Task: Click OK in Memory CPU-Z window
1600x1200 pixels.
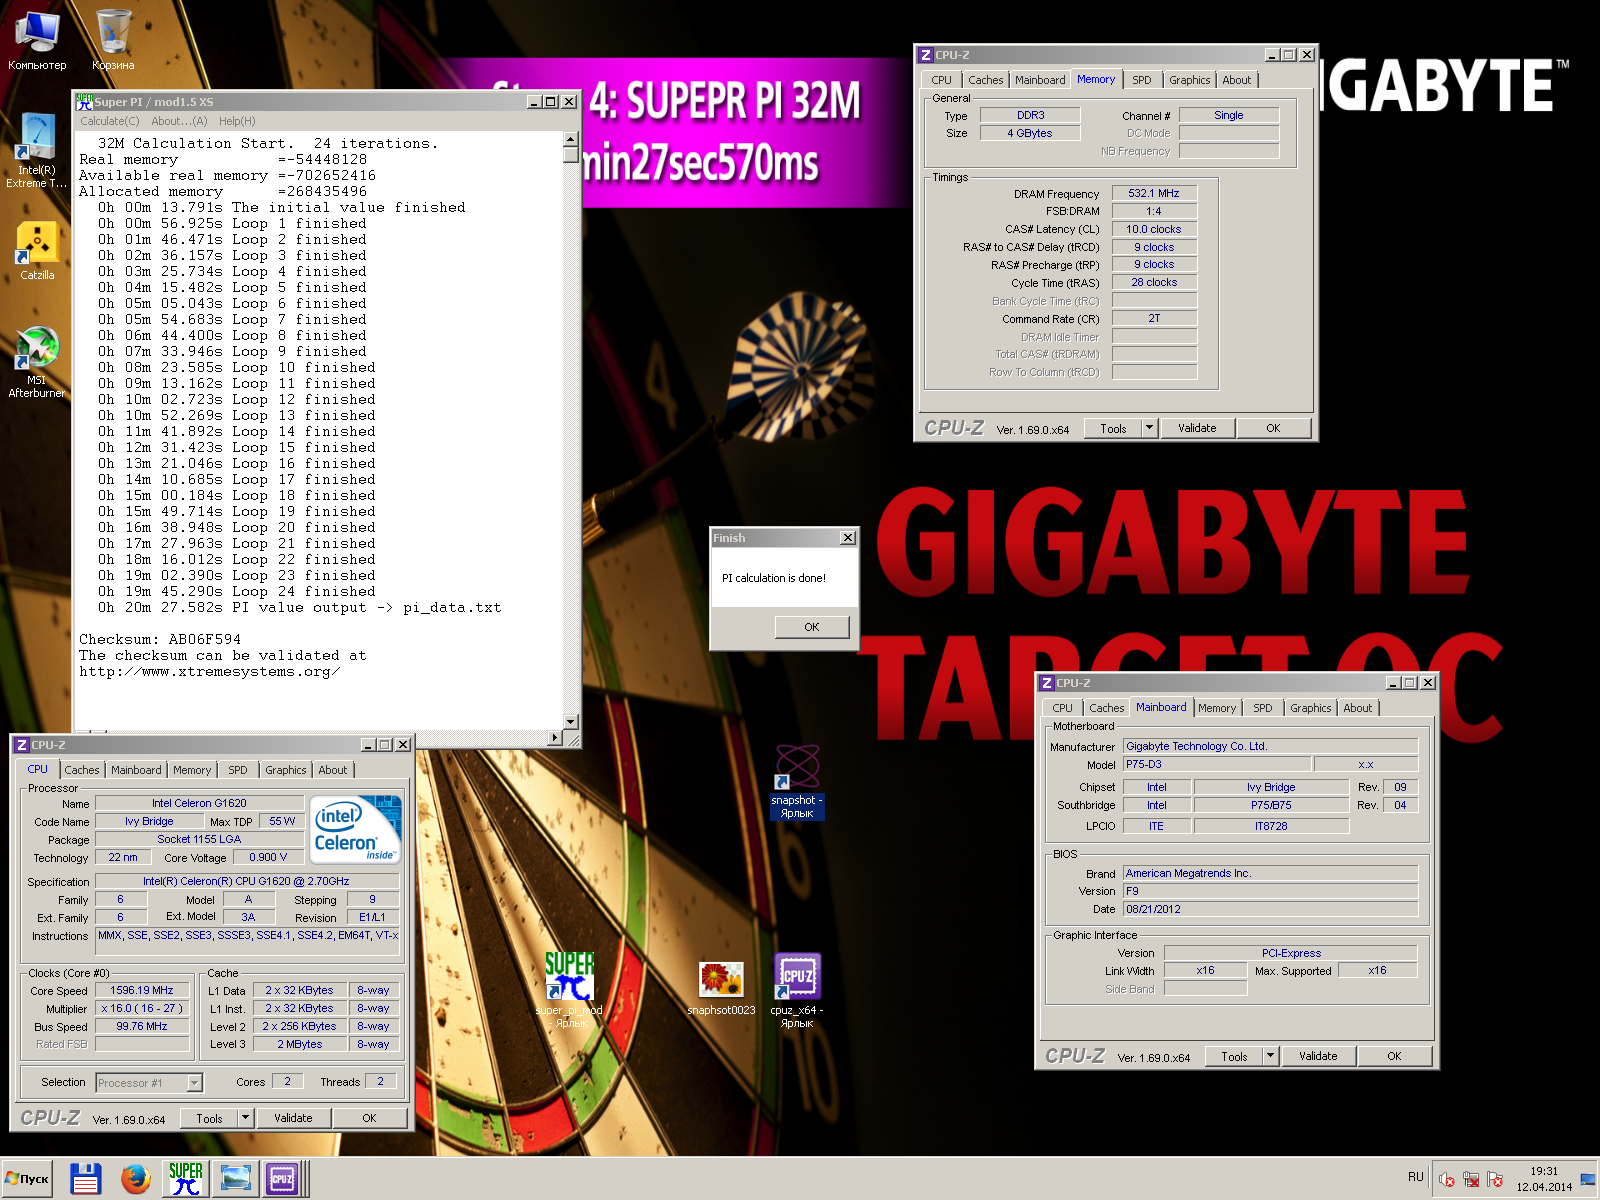Action: 1273,428
